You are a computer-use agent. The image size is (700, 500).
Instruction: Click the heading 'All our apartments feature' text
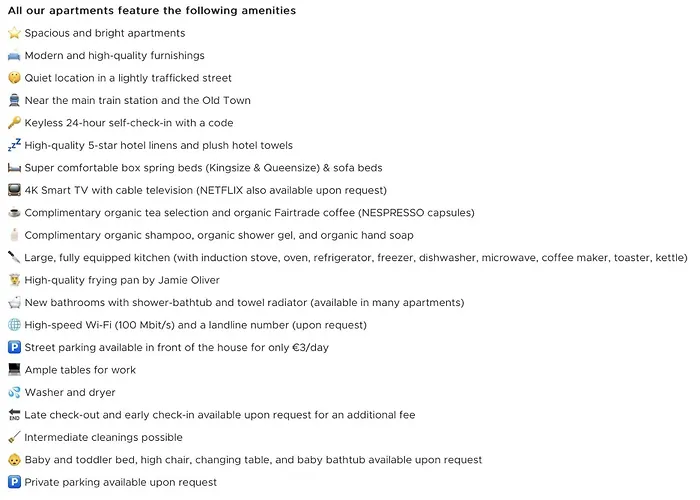[x=152, y=11]
